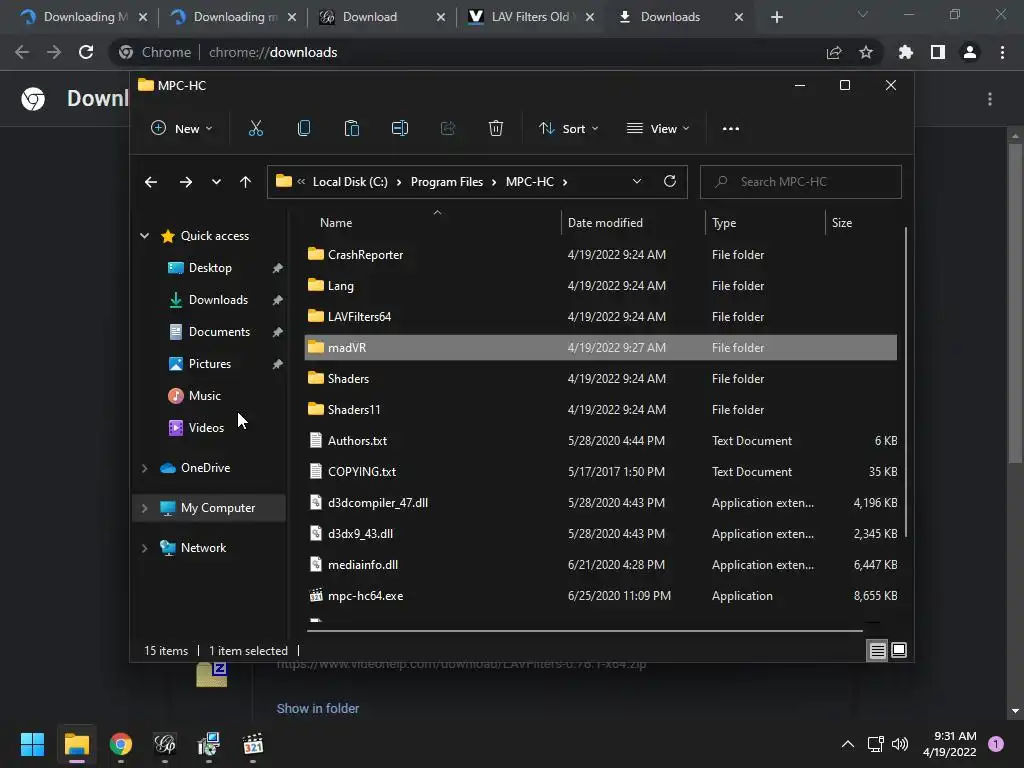
Task: Click the Paste clipboard icon
Action: (351, 129)
